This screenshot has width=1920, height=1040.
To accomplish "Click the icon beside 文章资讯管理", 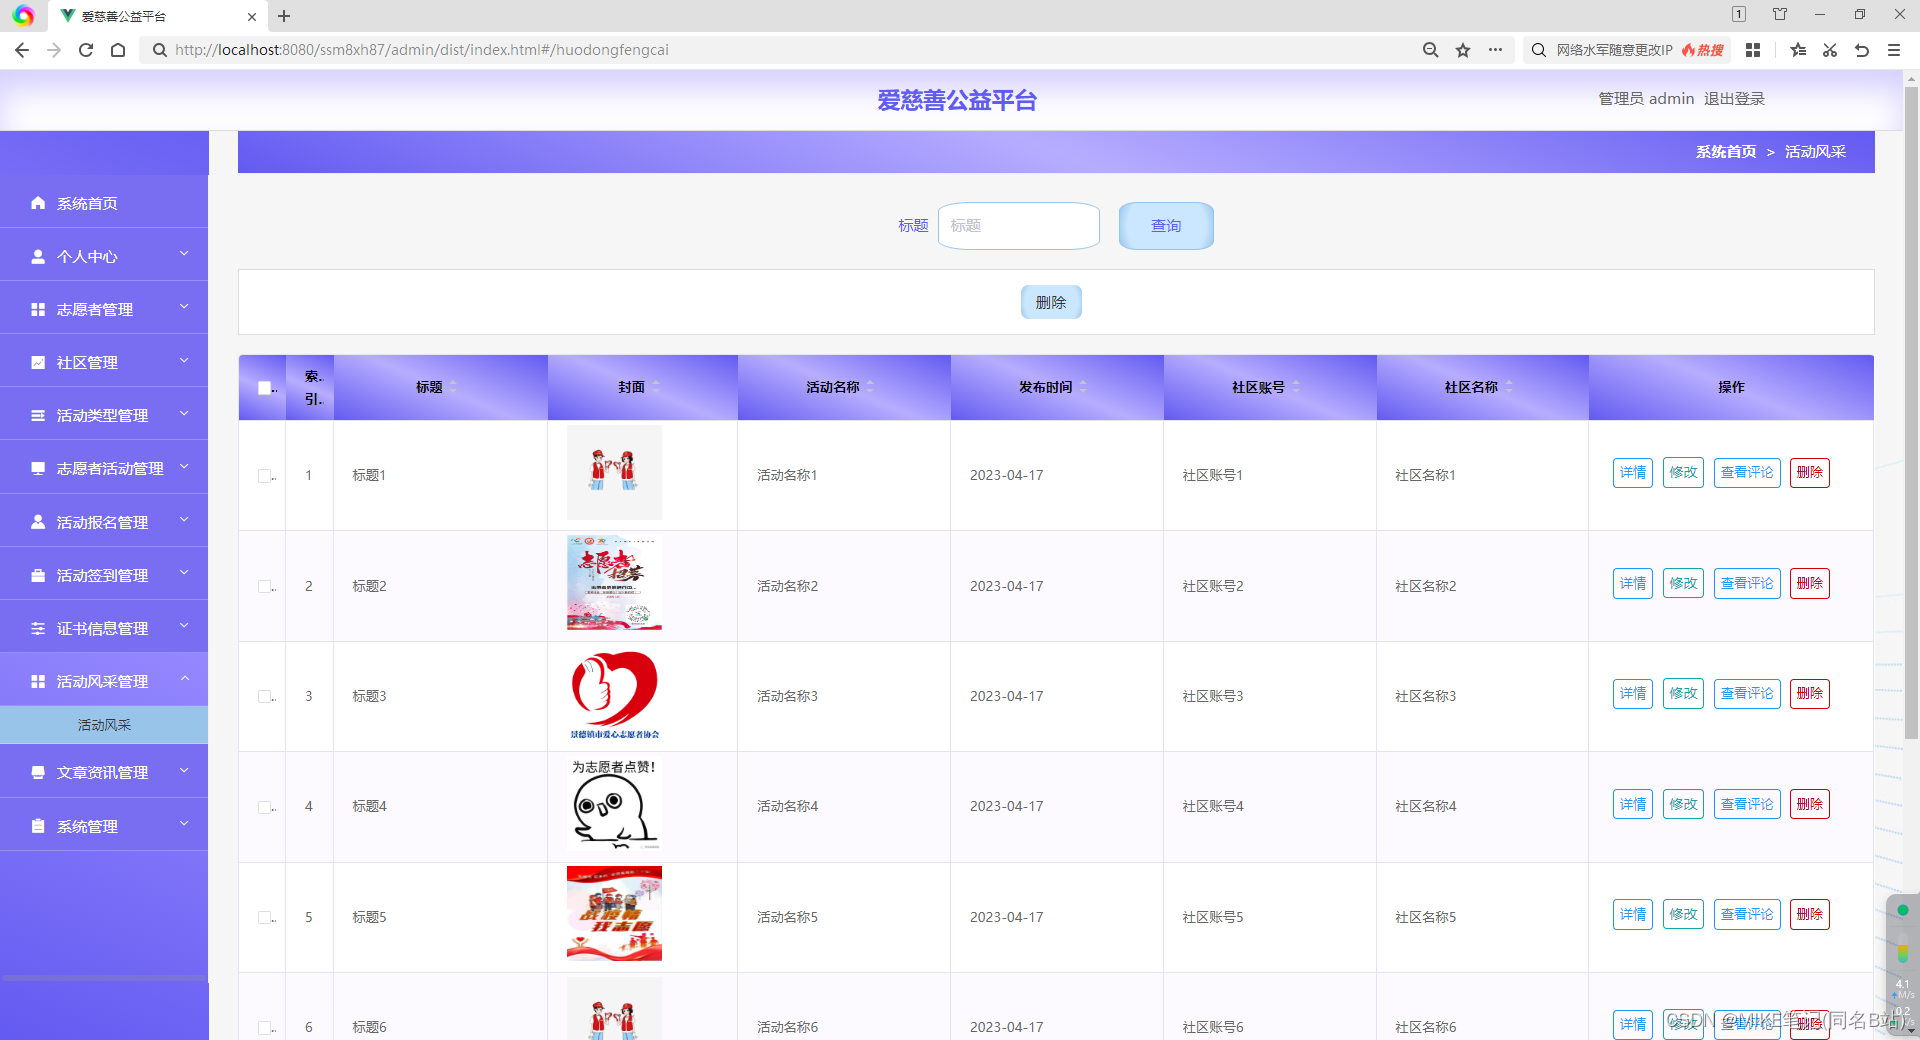I will point(38,772).
